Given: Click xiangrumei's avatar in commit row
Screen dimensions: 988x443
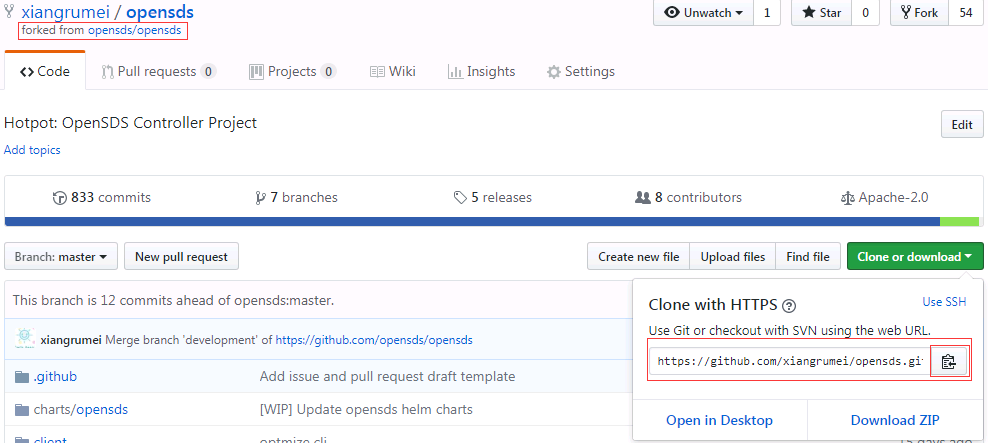Looking at the screenshot, I should coord(25,339).
